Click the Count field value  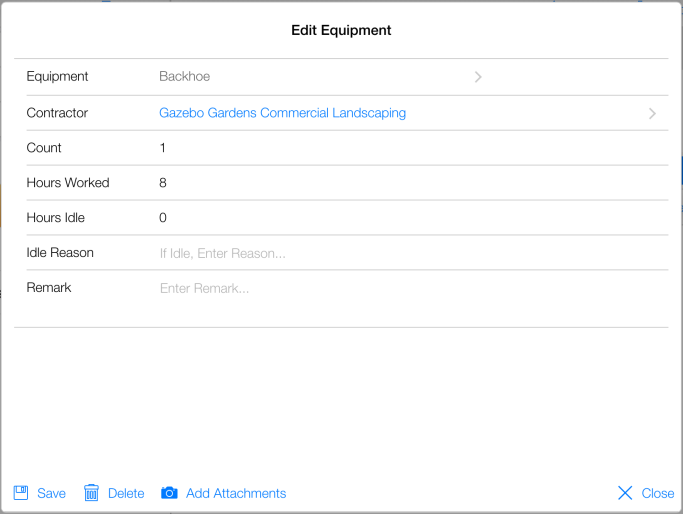point(163,148)
